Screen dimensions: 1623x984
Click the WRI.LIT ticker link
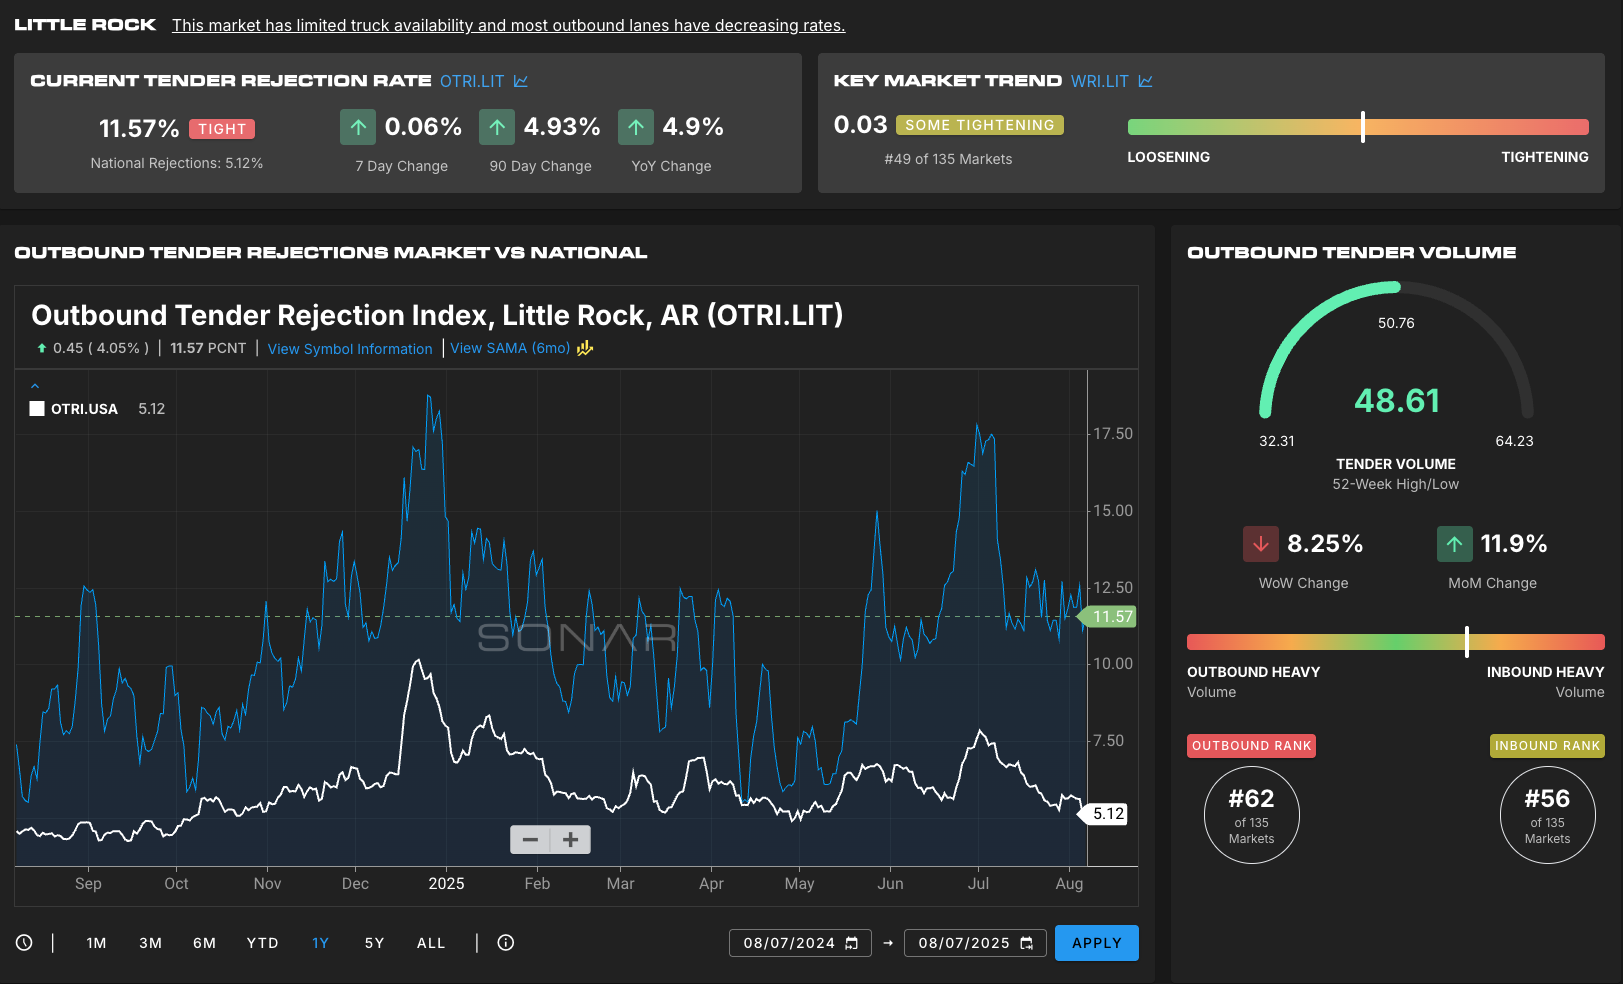pos(1100,81)
